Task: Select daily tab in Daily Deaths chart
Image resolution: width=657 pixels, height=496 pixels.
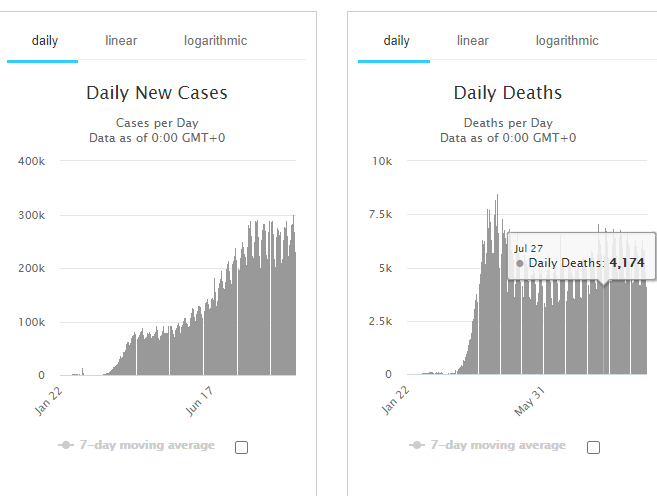Action: pyautogui.click(x=397, y=41)
